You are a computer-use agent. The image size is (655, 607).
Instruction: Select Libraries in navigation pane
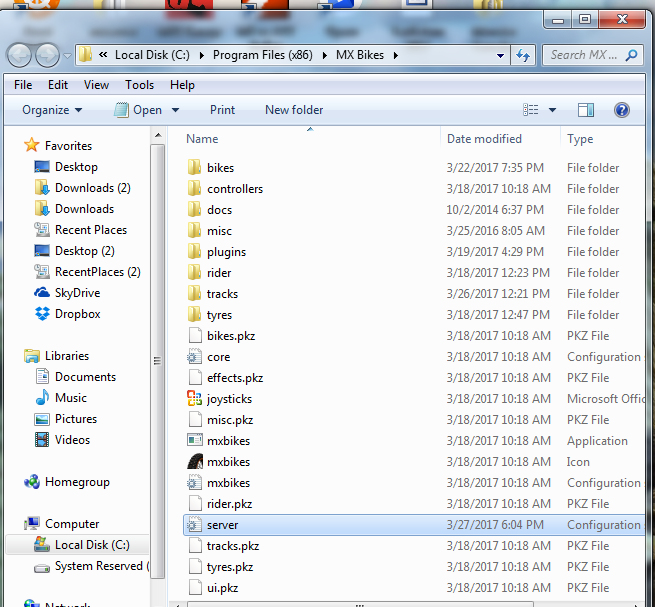pyautogui.click(x=67, y=356)
